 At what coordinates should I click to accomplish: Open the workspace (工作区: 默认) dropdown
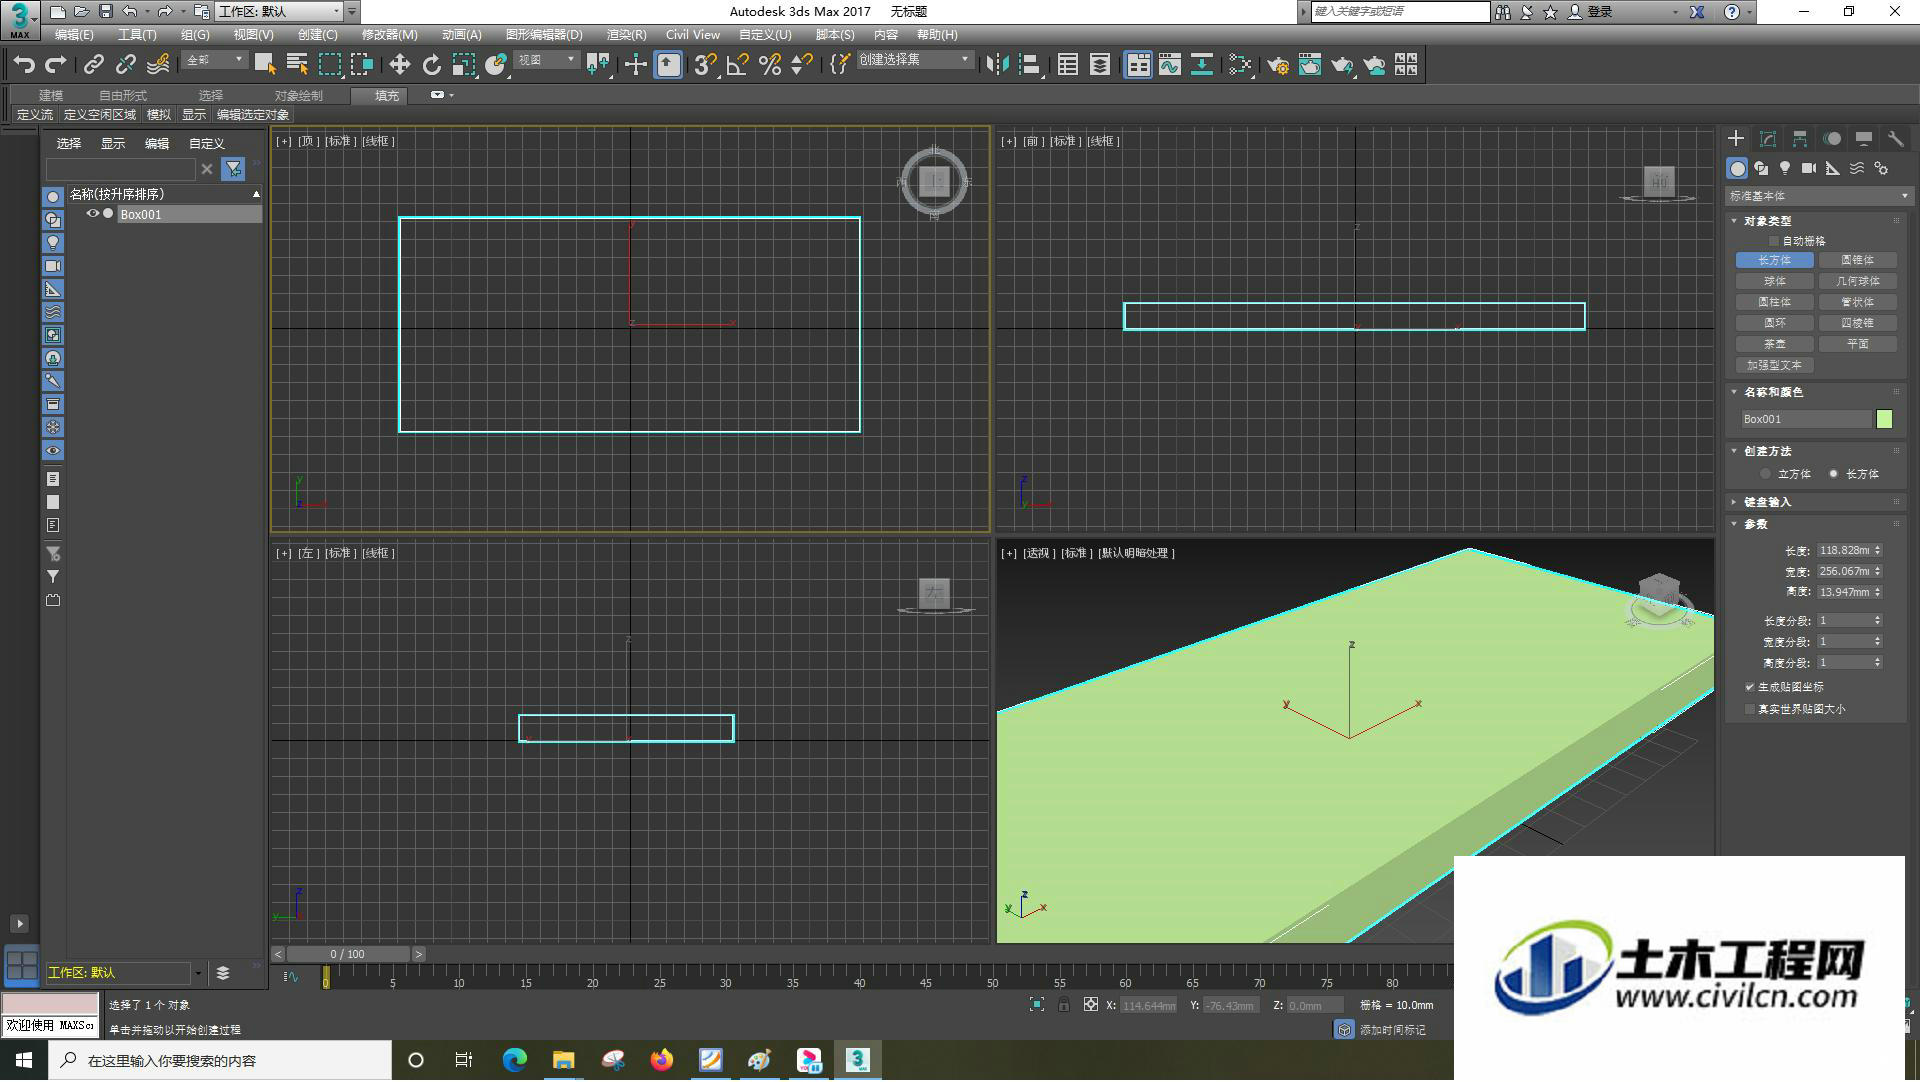click(279, 12)
